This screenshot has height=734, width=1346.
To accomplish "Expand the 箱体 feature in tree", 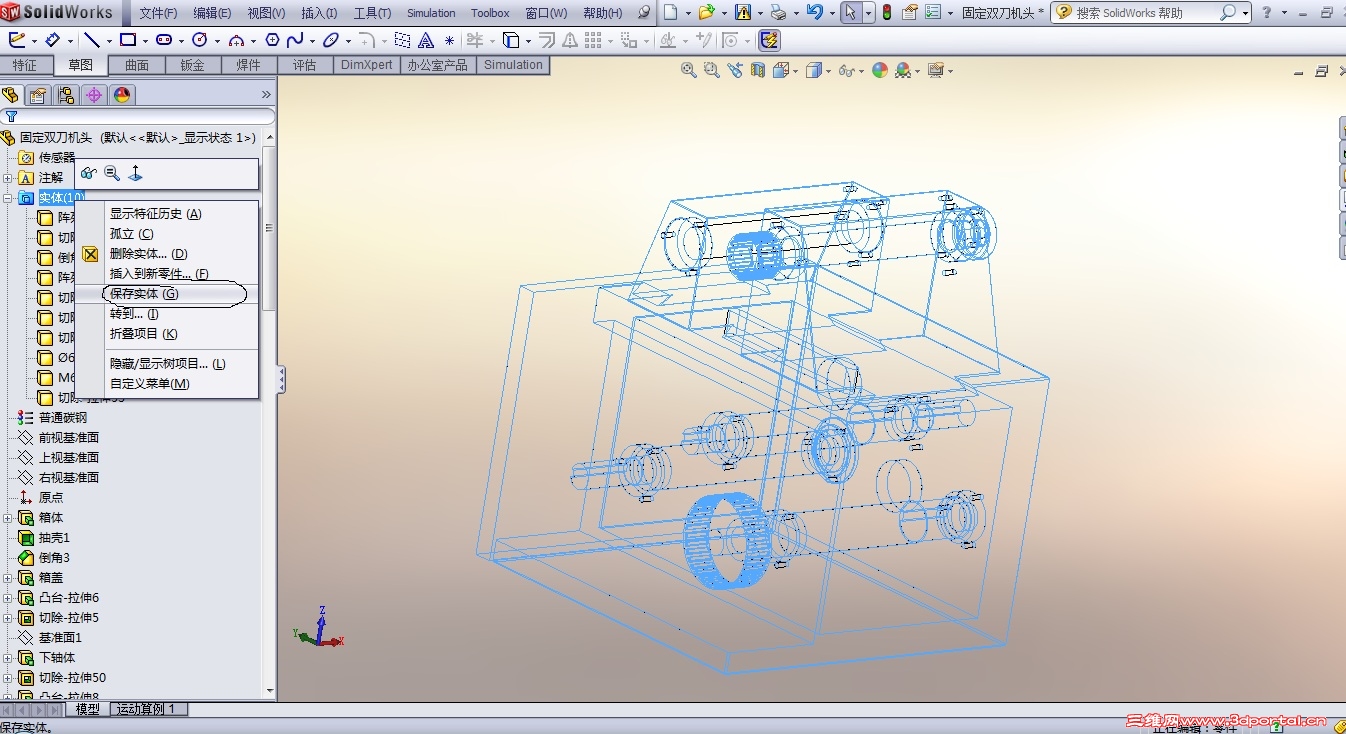I will [8, 518].
